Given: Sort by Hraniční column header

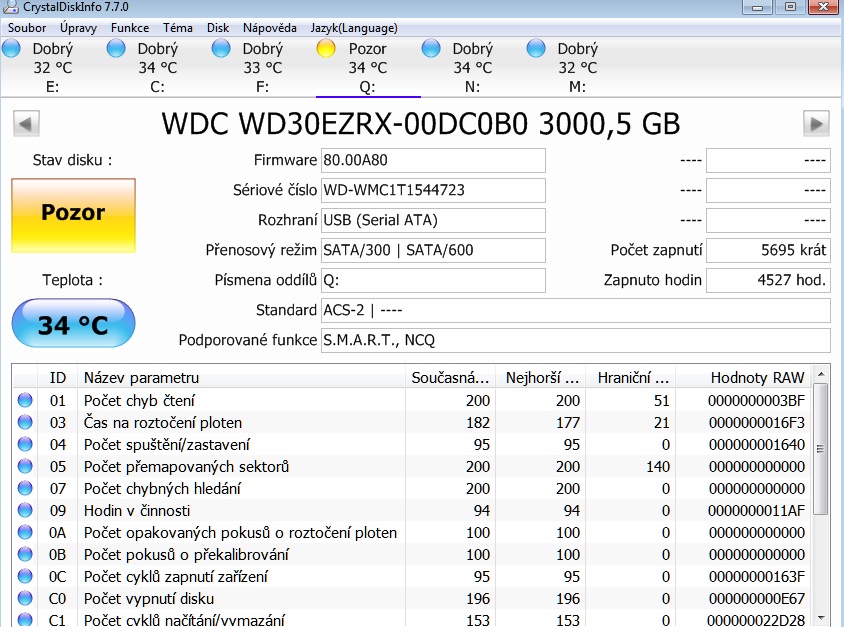Looking at the screenshot, I should [630, 378].
